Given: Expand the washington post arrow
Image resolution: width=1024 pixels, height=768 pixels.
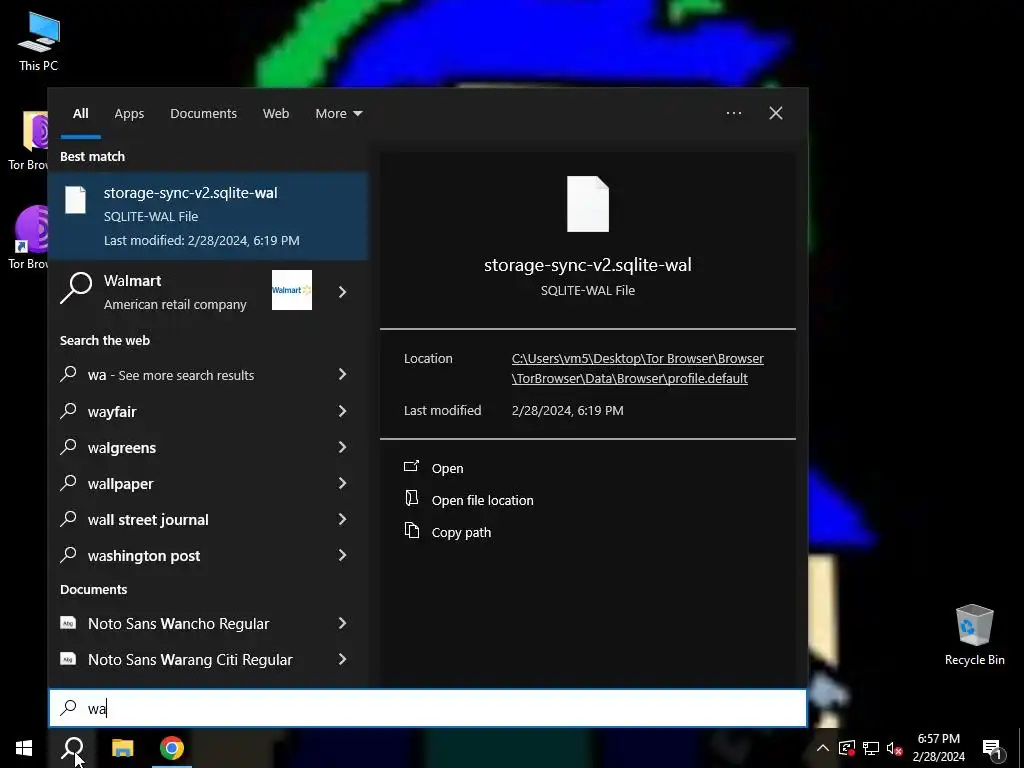Looking at the screenshot, I should coord(342,555).
